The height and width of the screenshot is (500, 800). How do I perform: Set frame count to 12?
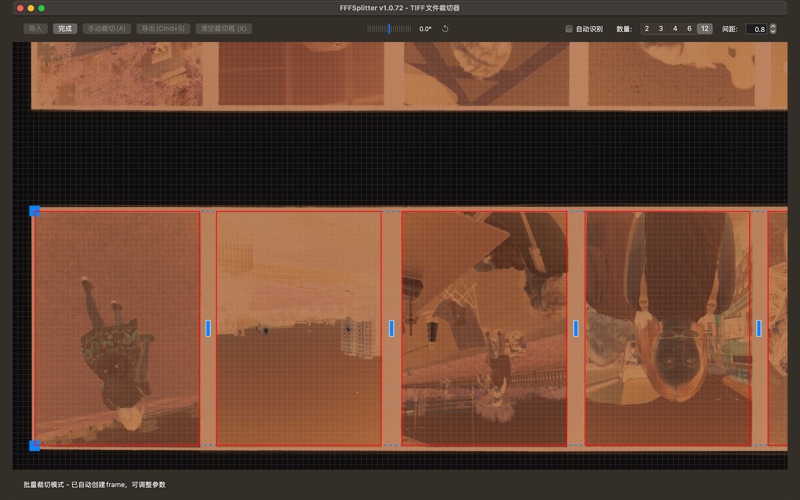(x=705, y=29)
